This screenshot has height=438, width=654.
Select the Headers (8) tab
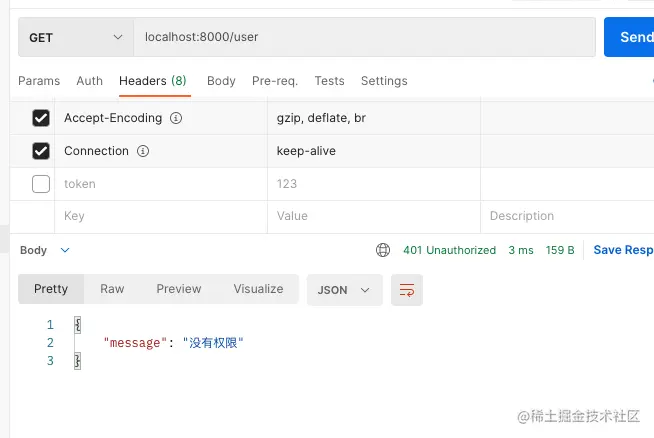click(x=153, y=81)
